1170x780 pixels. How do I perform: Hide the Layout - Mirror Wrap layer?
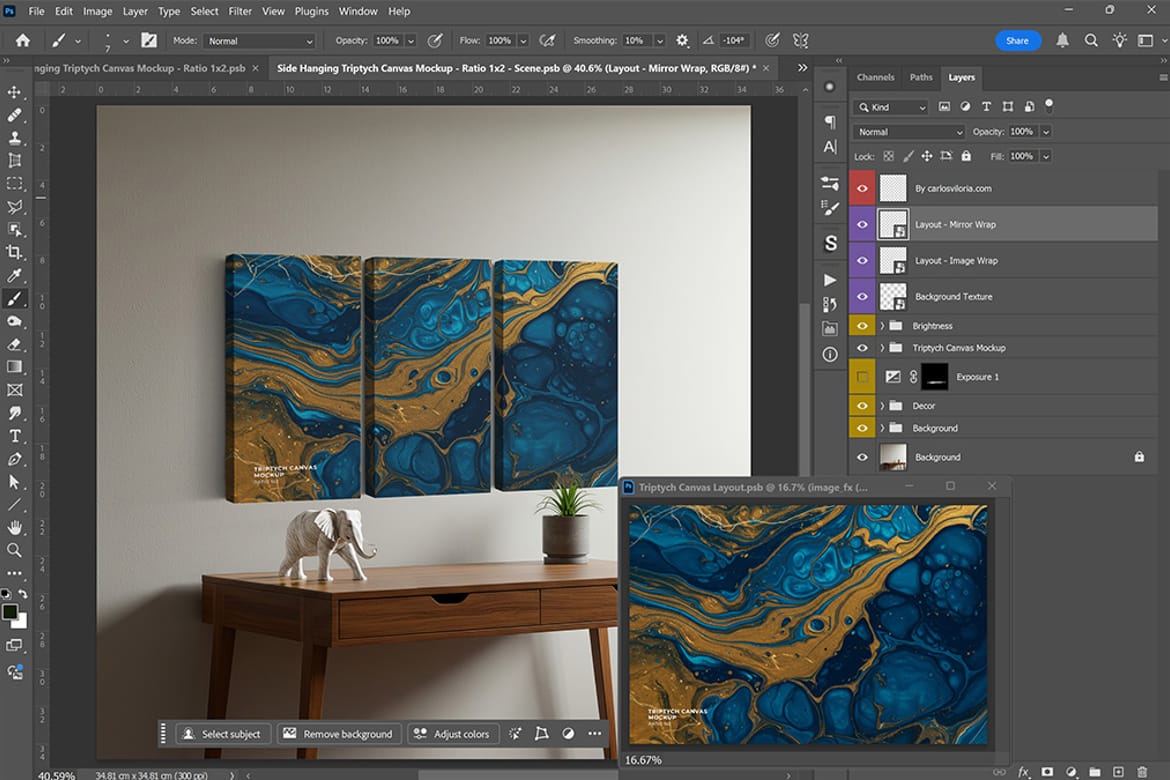[x=863, y=225]
